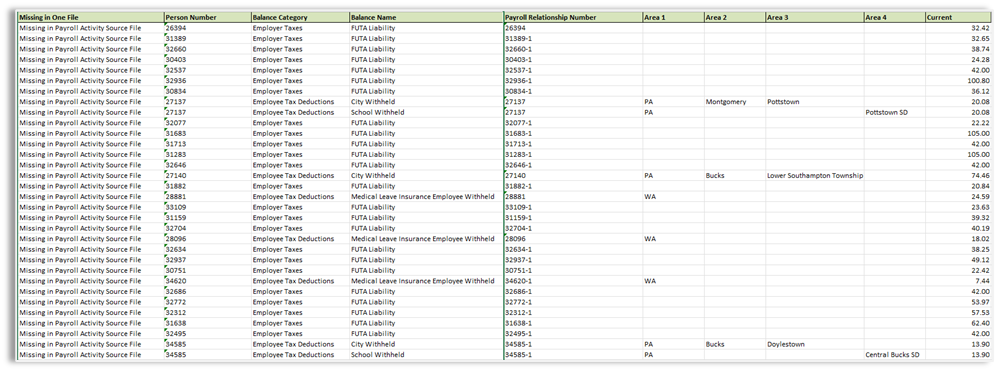Select the 'Person Number' column header
The height and width of the screenshot is (371, 996).
207,18
